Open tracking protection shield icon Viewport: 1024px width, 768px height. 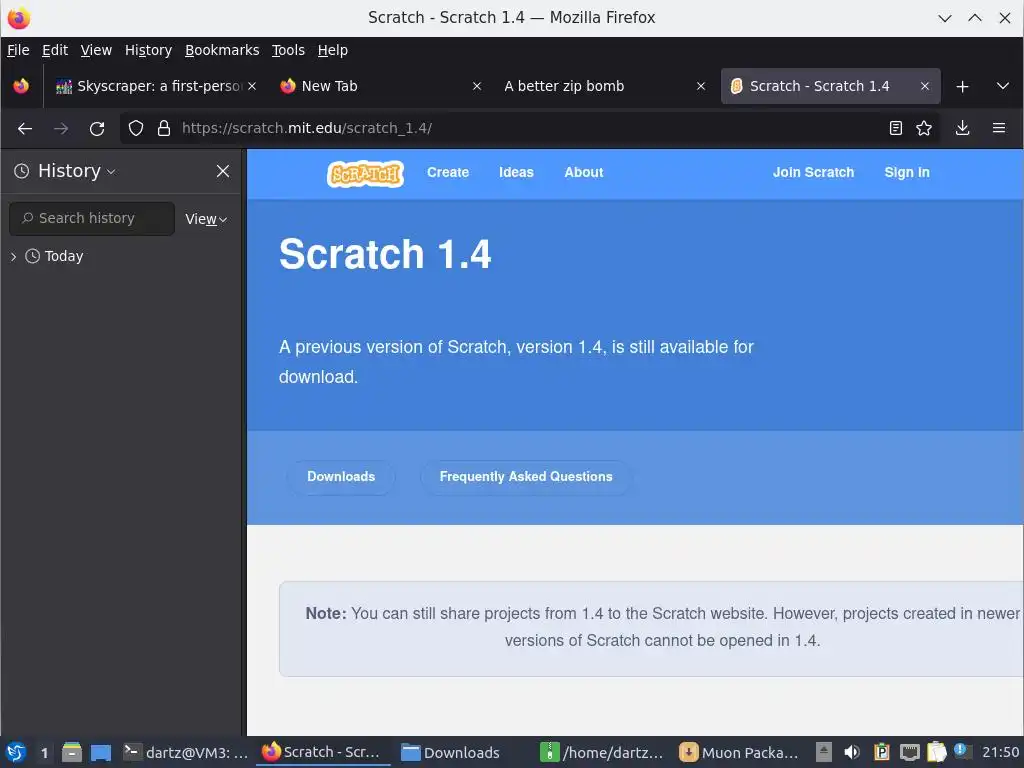point(136,129)
